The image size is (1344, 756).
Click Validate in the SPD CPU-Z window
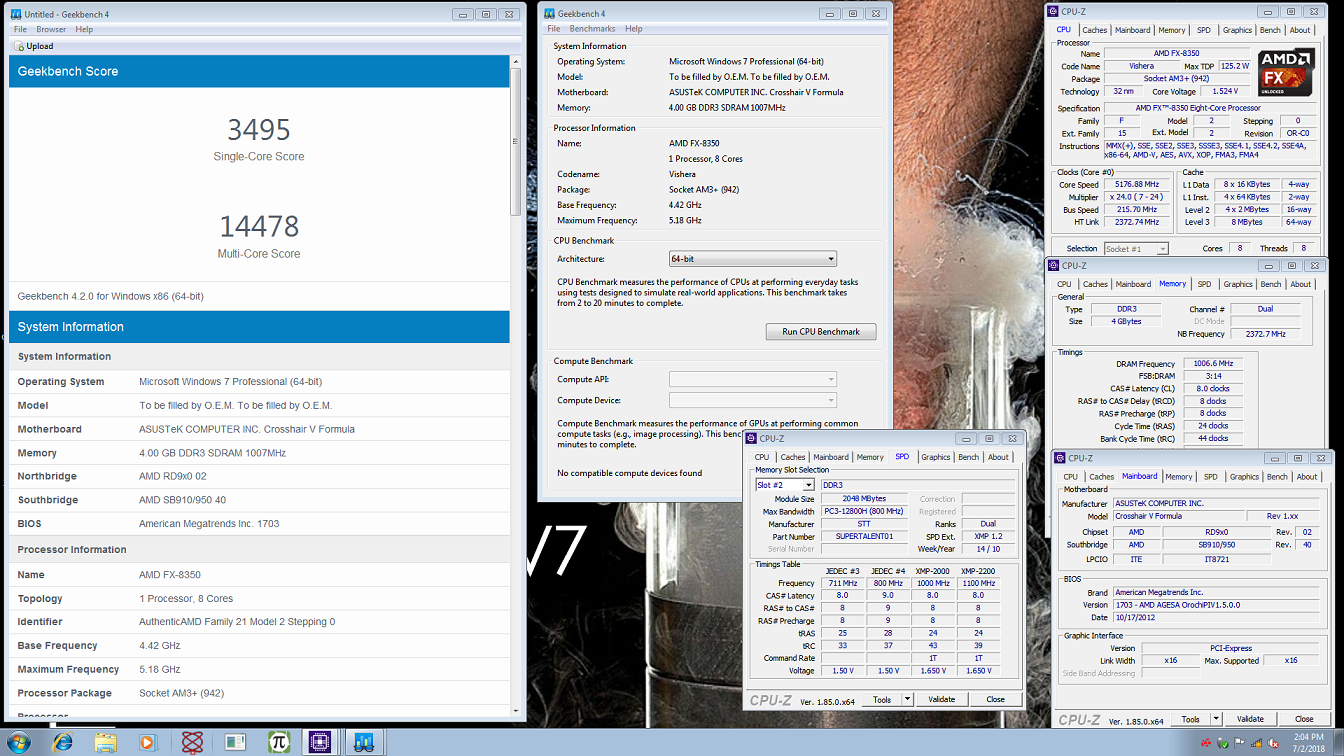(941, 700)
